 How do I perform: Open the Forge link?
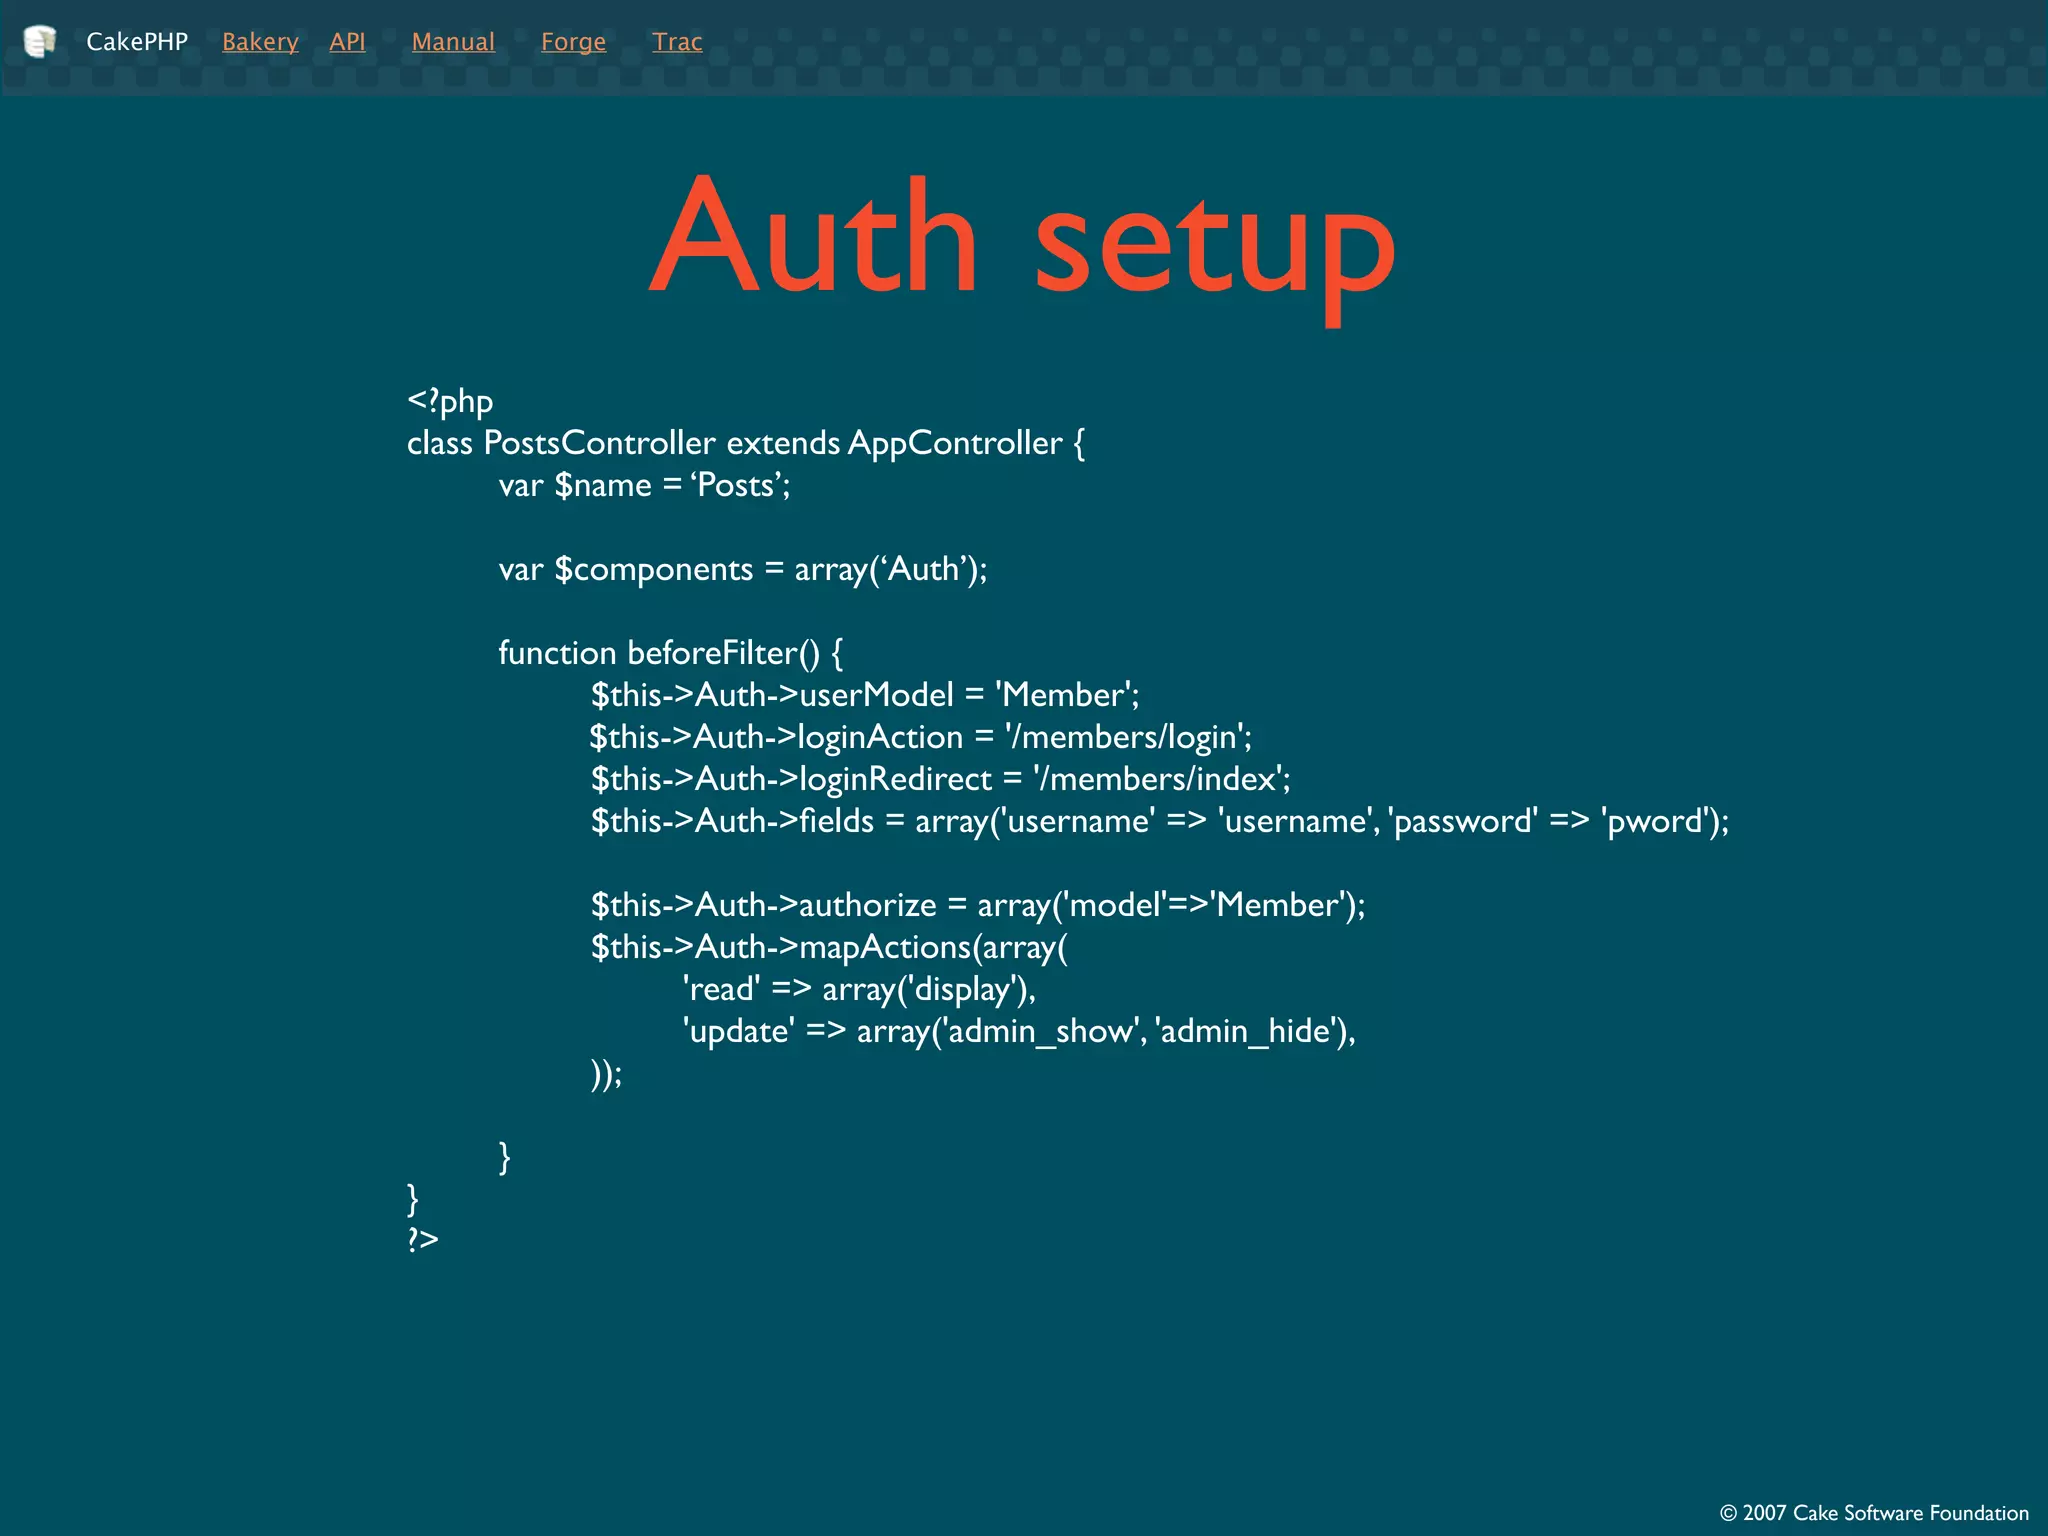click(x=573, y=42)
